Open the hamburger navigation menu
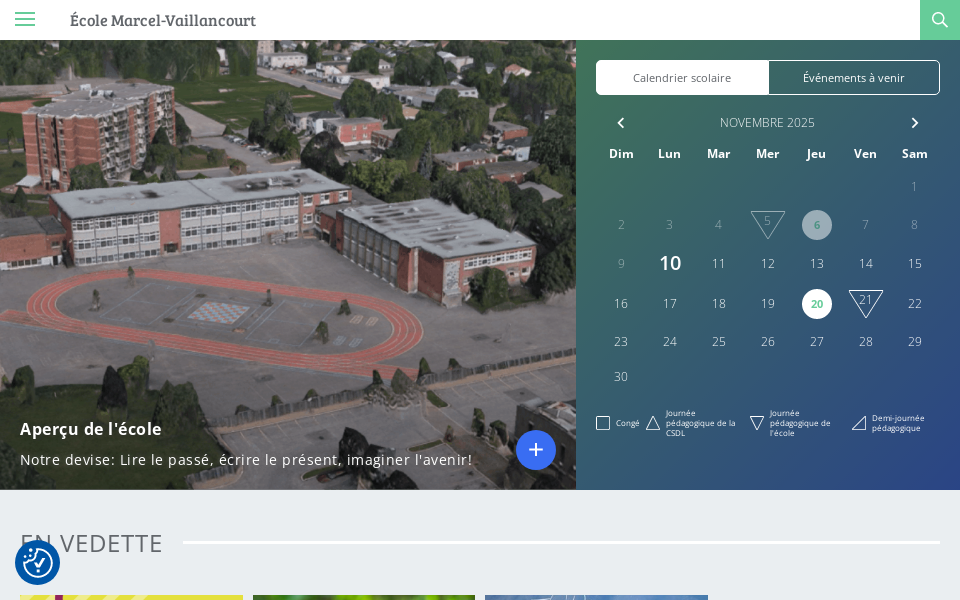This screenshot has width=960, height=600. tap(25, 19)
